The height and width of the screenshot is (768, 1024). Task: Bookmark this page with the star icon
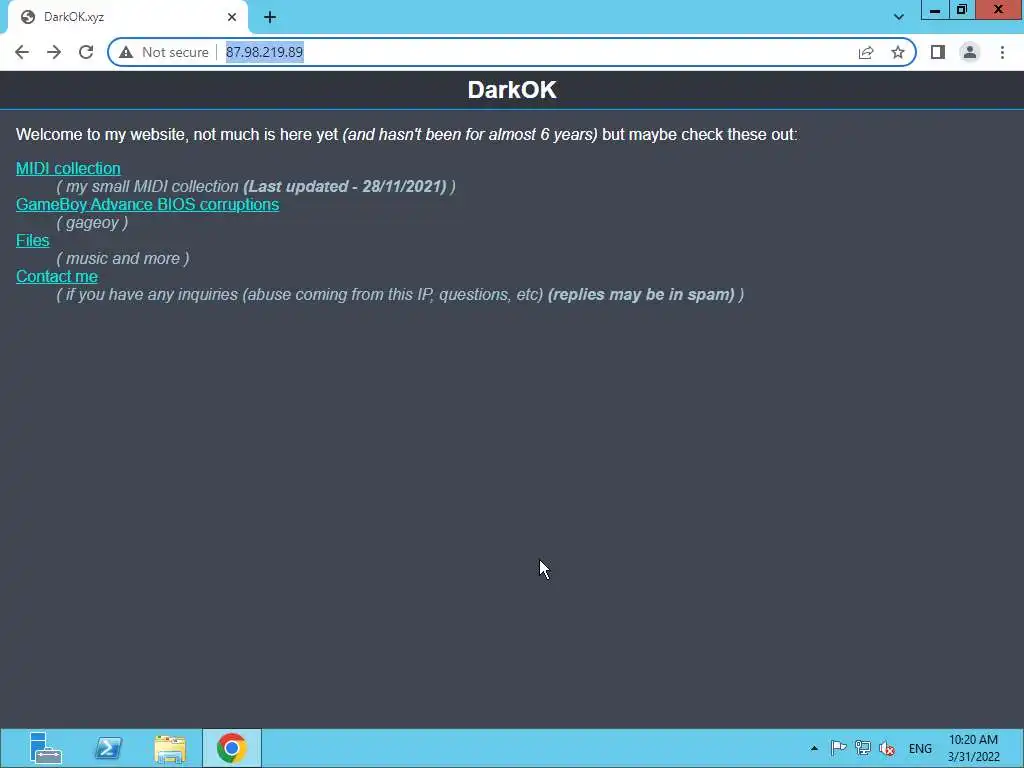point(898,52)
